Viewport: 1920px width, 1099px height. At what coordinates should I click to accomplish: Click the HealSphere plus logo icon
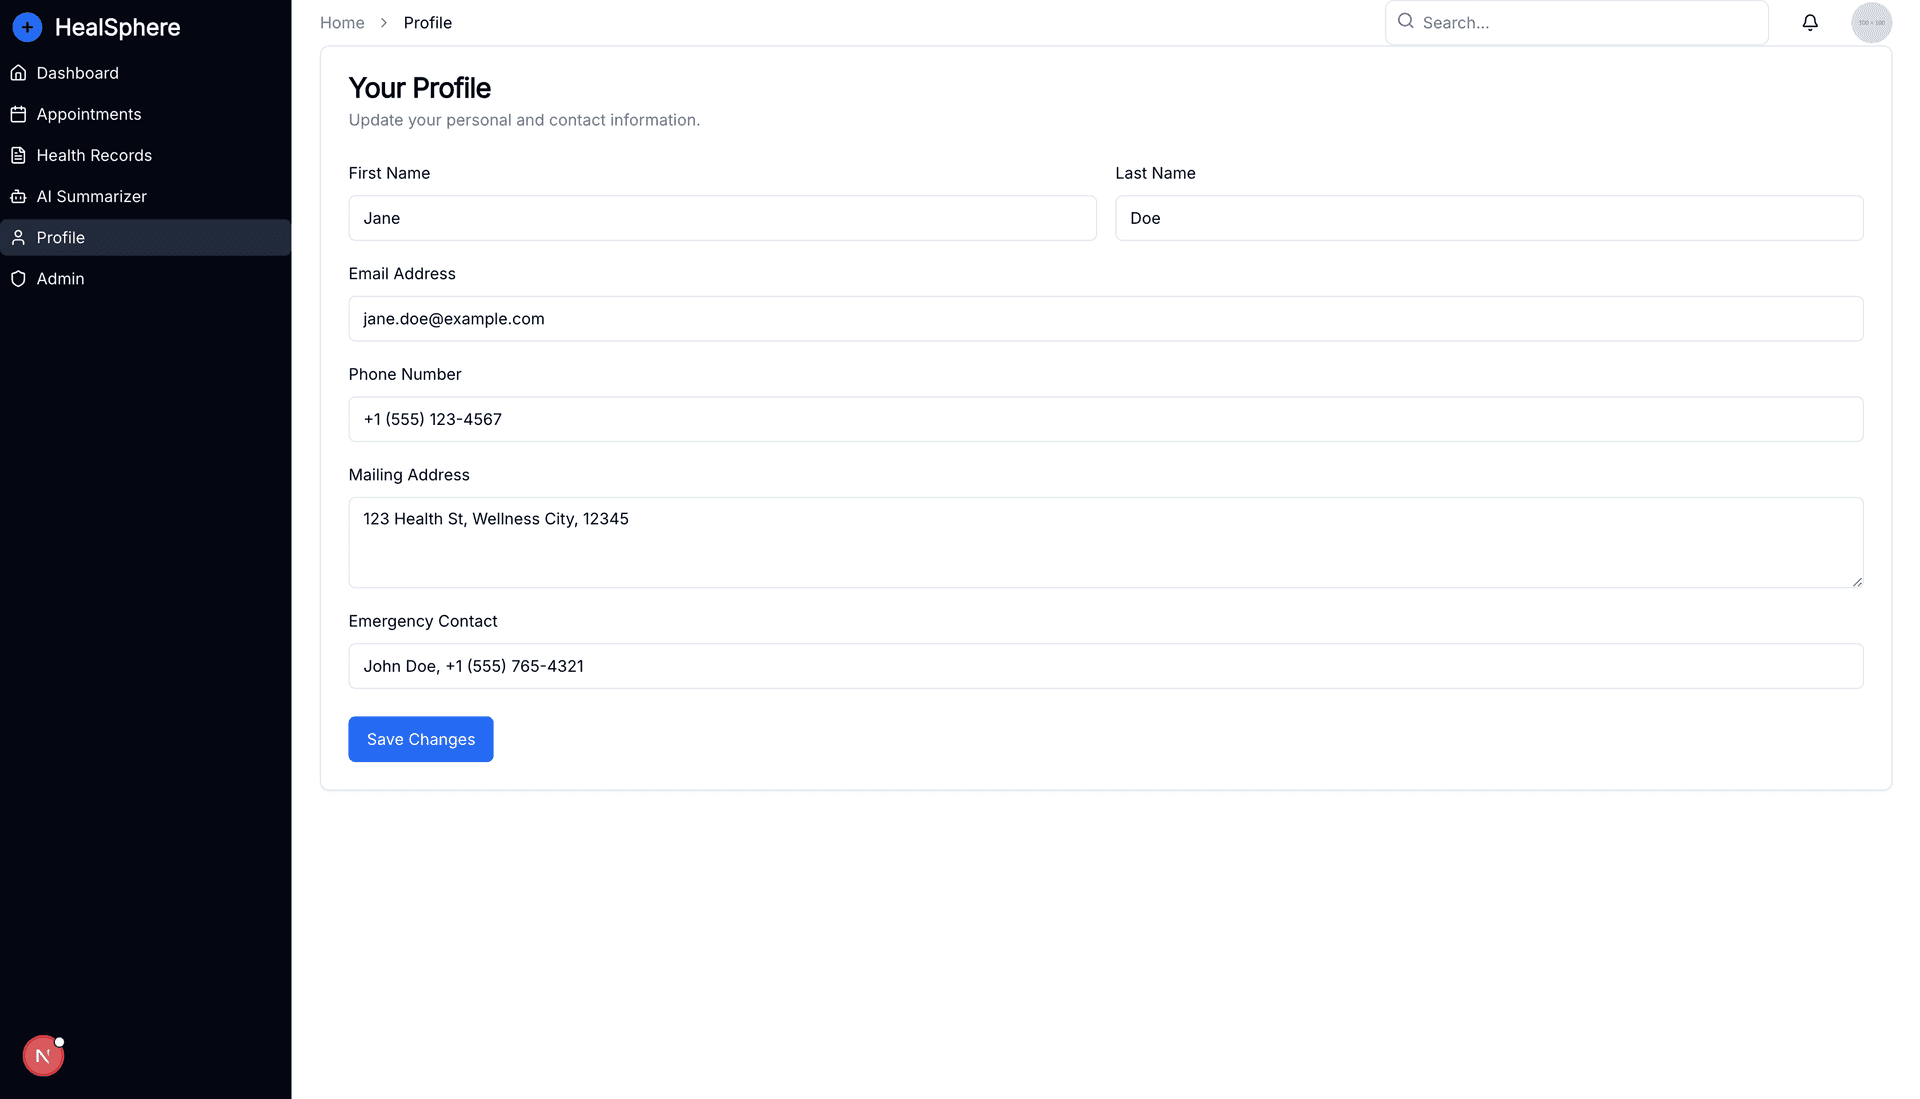pyautogui.click(x=27, y=27)
